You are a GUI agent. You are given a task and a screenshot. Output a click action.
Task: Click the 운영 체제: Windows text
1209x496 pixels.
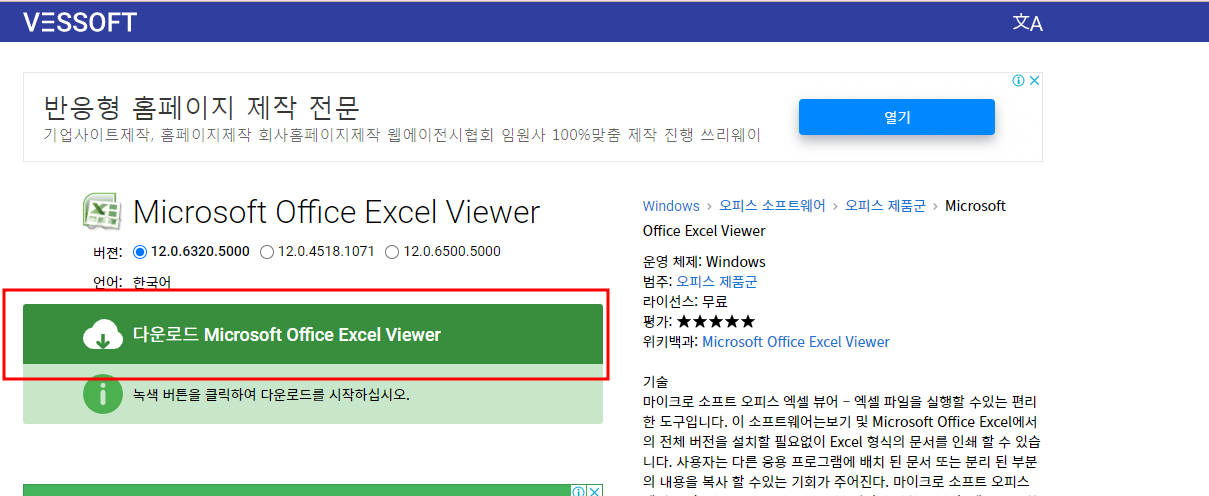coord(704,262)
